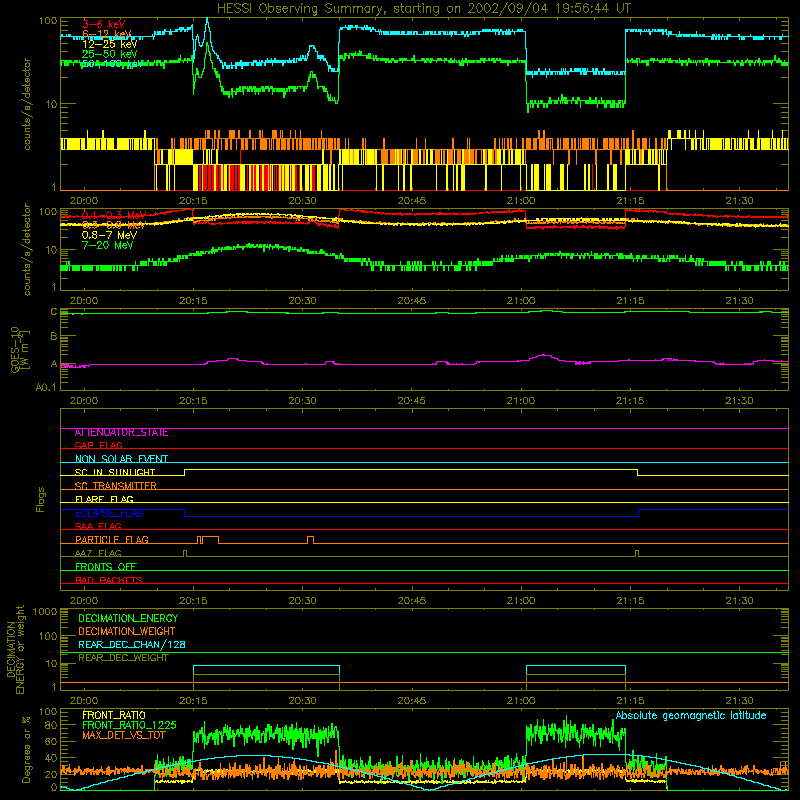Click the DECIMATION_WEIGHT legend label
This screenshot has width=800, height=800.
point(127,632)
